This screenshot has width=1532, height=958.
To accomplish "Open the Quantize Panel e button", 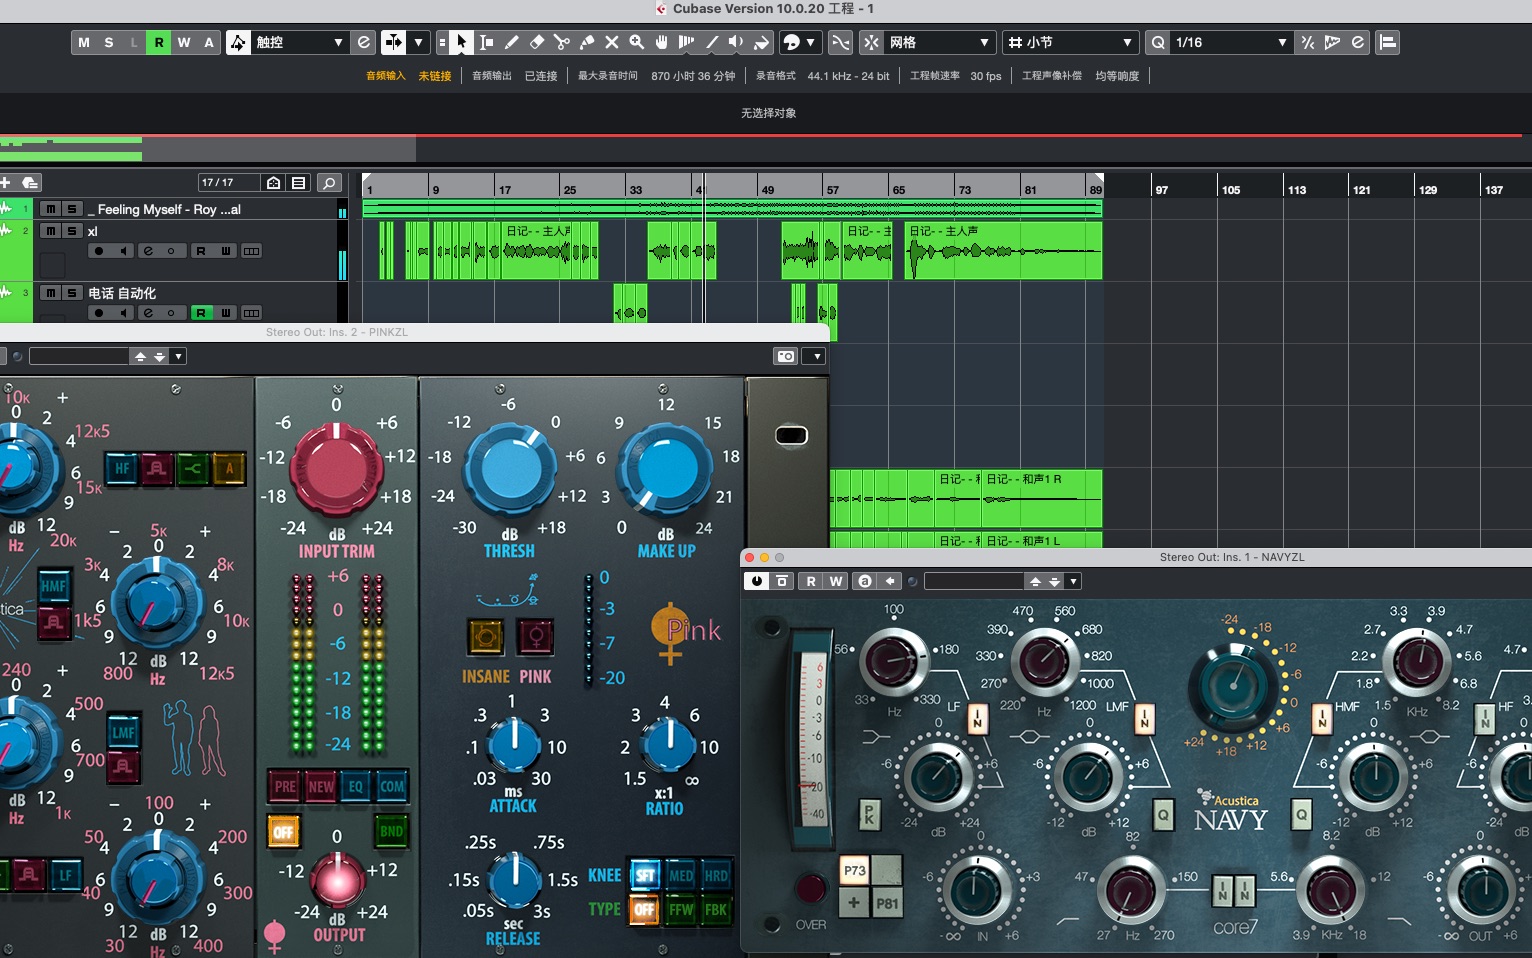I will tap(1357, 42).
